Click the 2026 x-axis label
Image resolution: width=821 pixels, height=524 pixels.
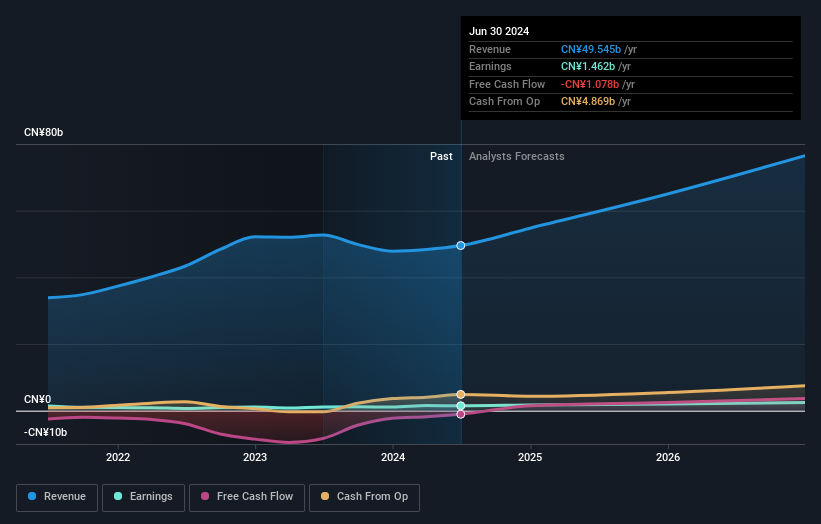point(668,457)
